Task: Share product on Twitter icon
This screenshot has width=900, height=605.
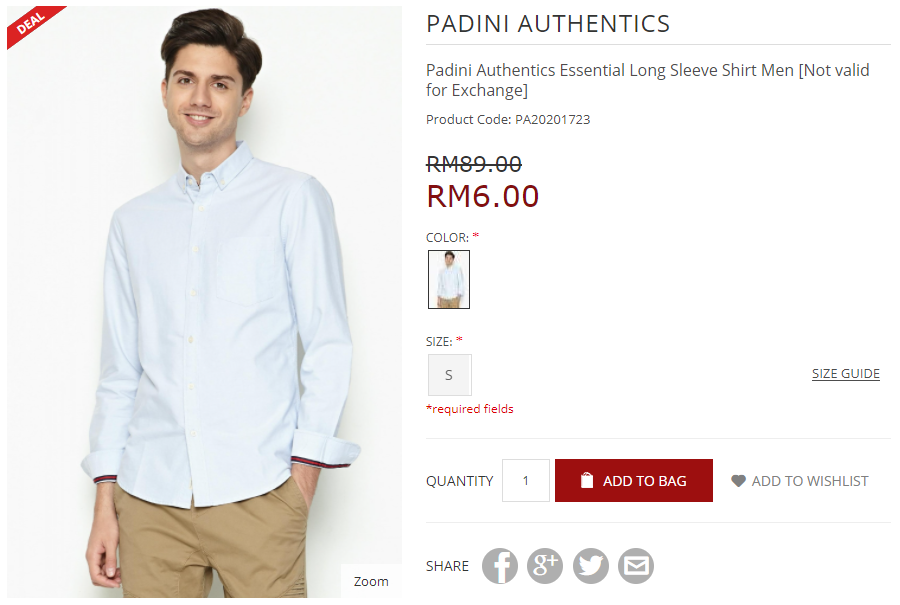Action: tap(591, 566)
